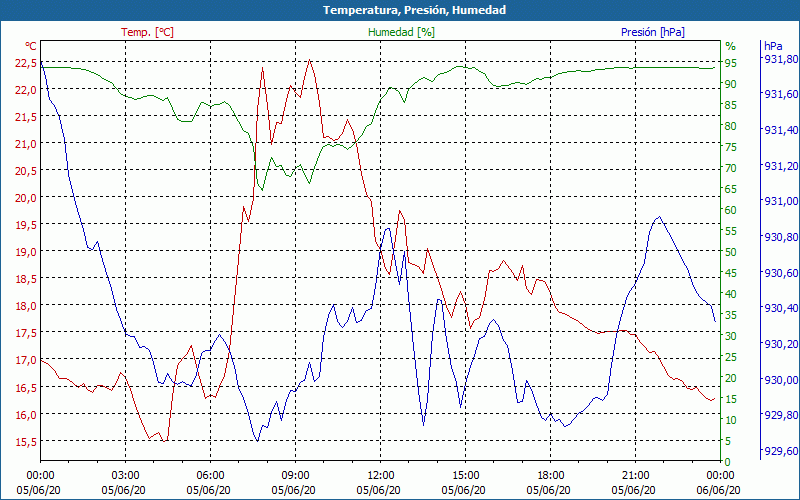Select the 85 value on humidity axis
This screenshot has height=500, width=800.
click(731, 105)
